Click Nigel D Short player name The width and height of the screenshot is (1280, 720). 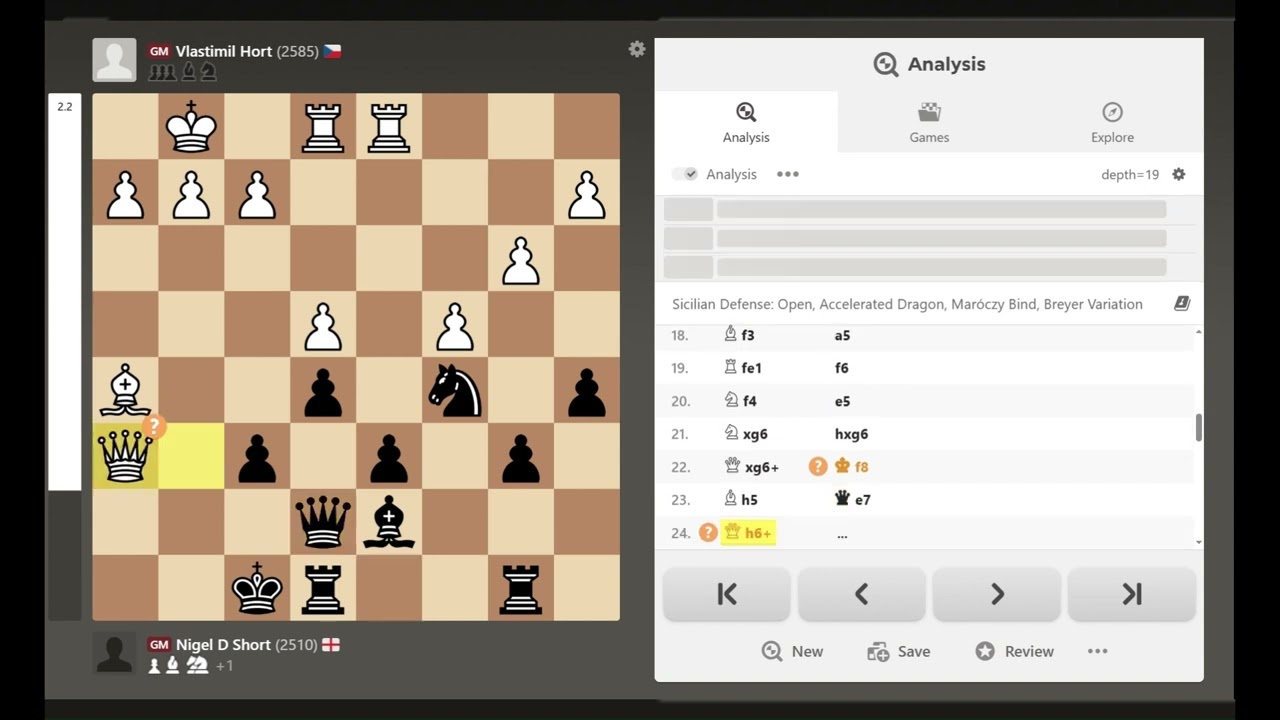coord(224,645)
